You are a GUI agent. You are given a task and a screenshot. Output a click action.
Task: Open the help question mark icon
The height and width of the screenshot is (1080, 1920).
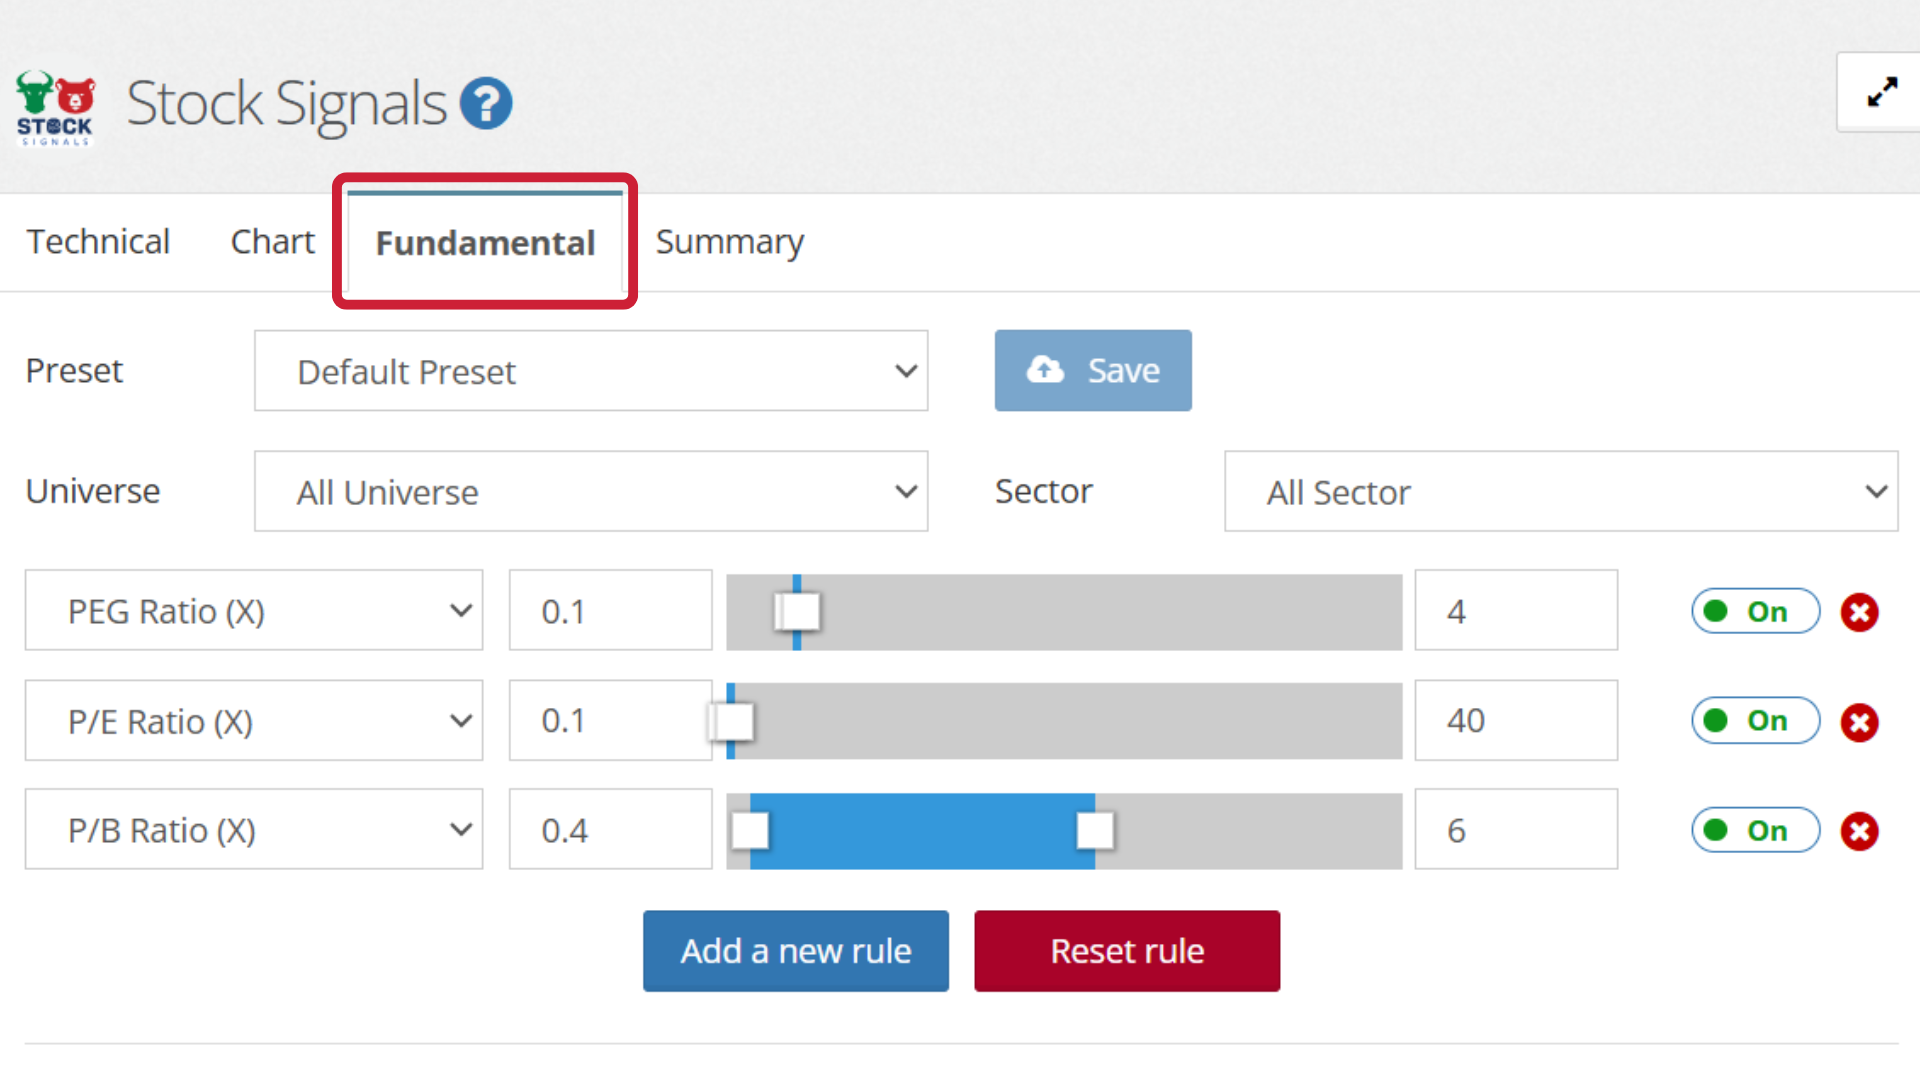tap(486, 104)
